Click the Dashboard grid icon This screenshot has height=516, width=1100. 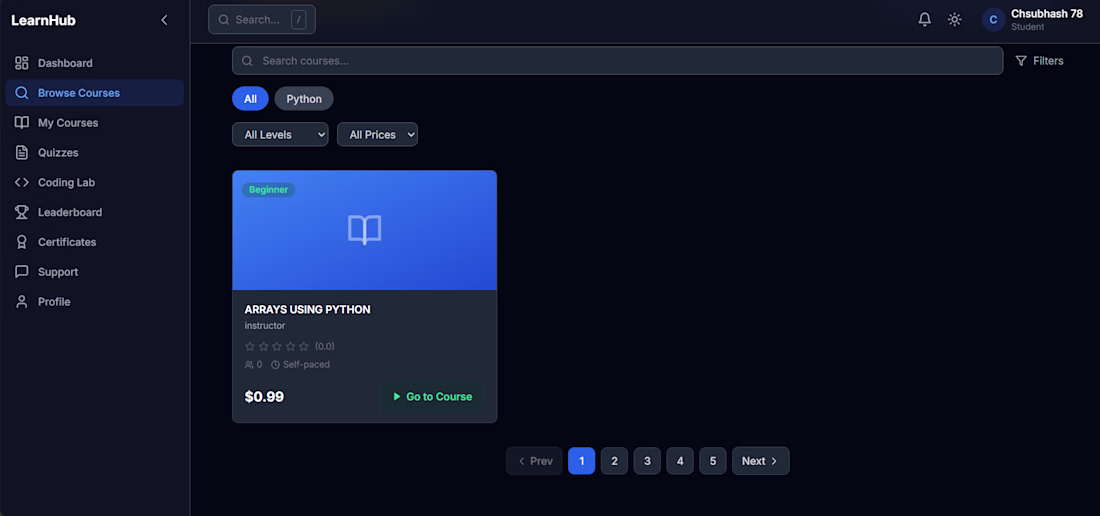click(x=22, y=63)
